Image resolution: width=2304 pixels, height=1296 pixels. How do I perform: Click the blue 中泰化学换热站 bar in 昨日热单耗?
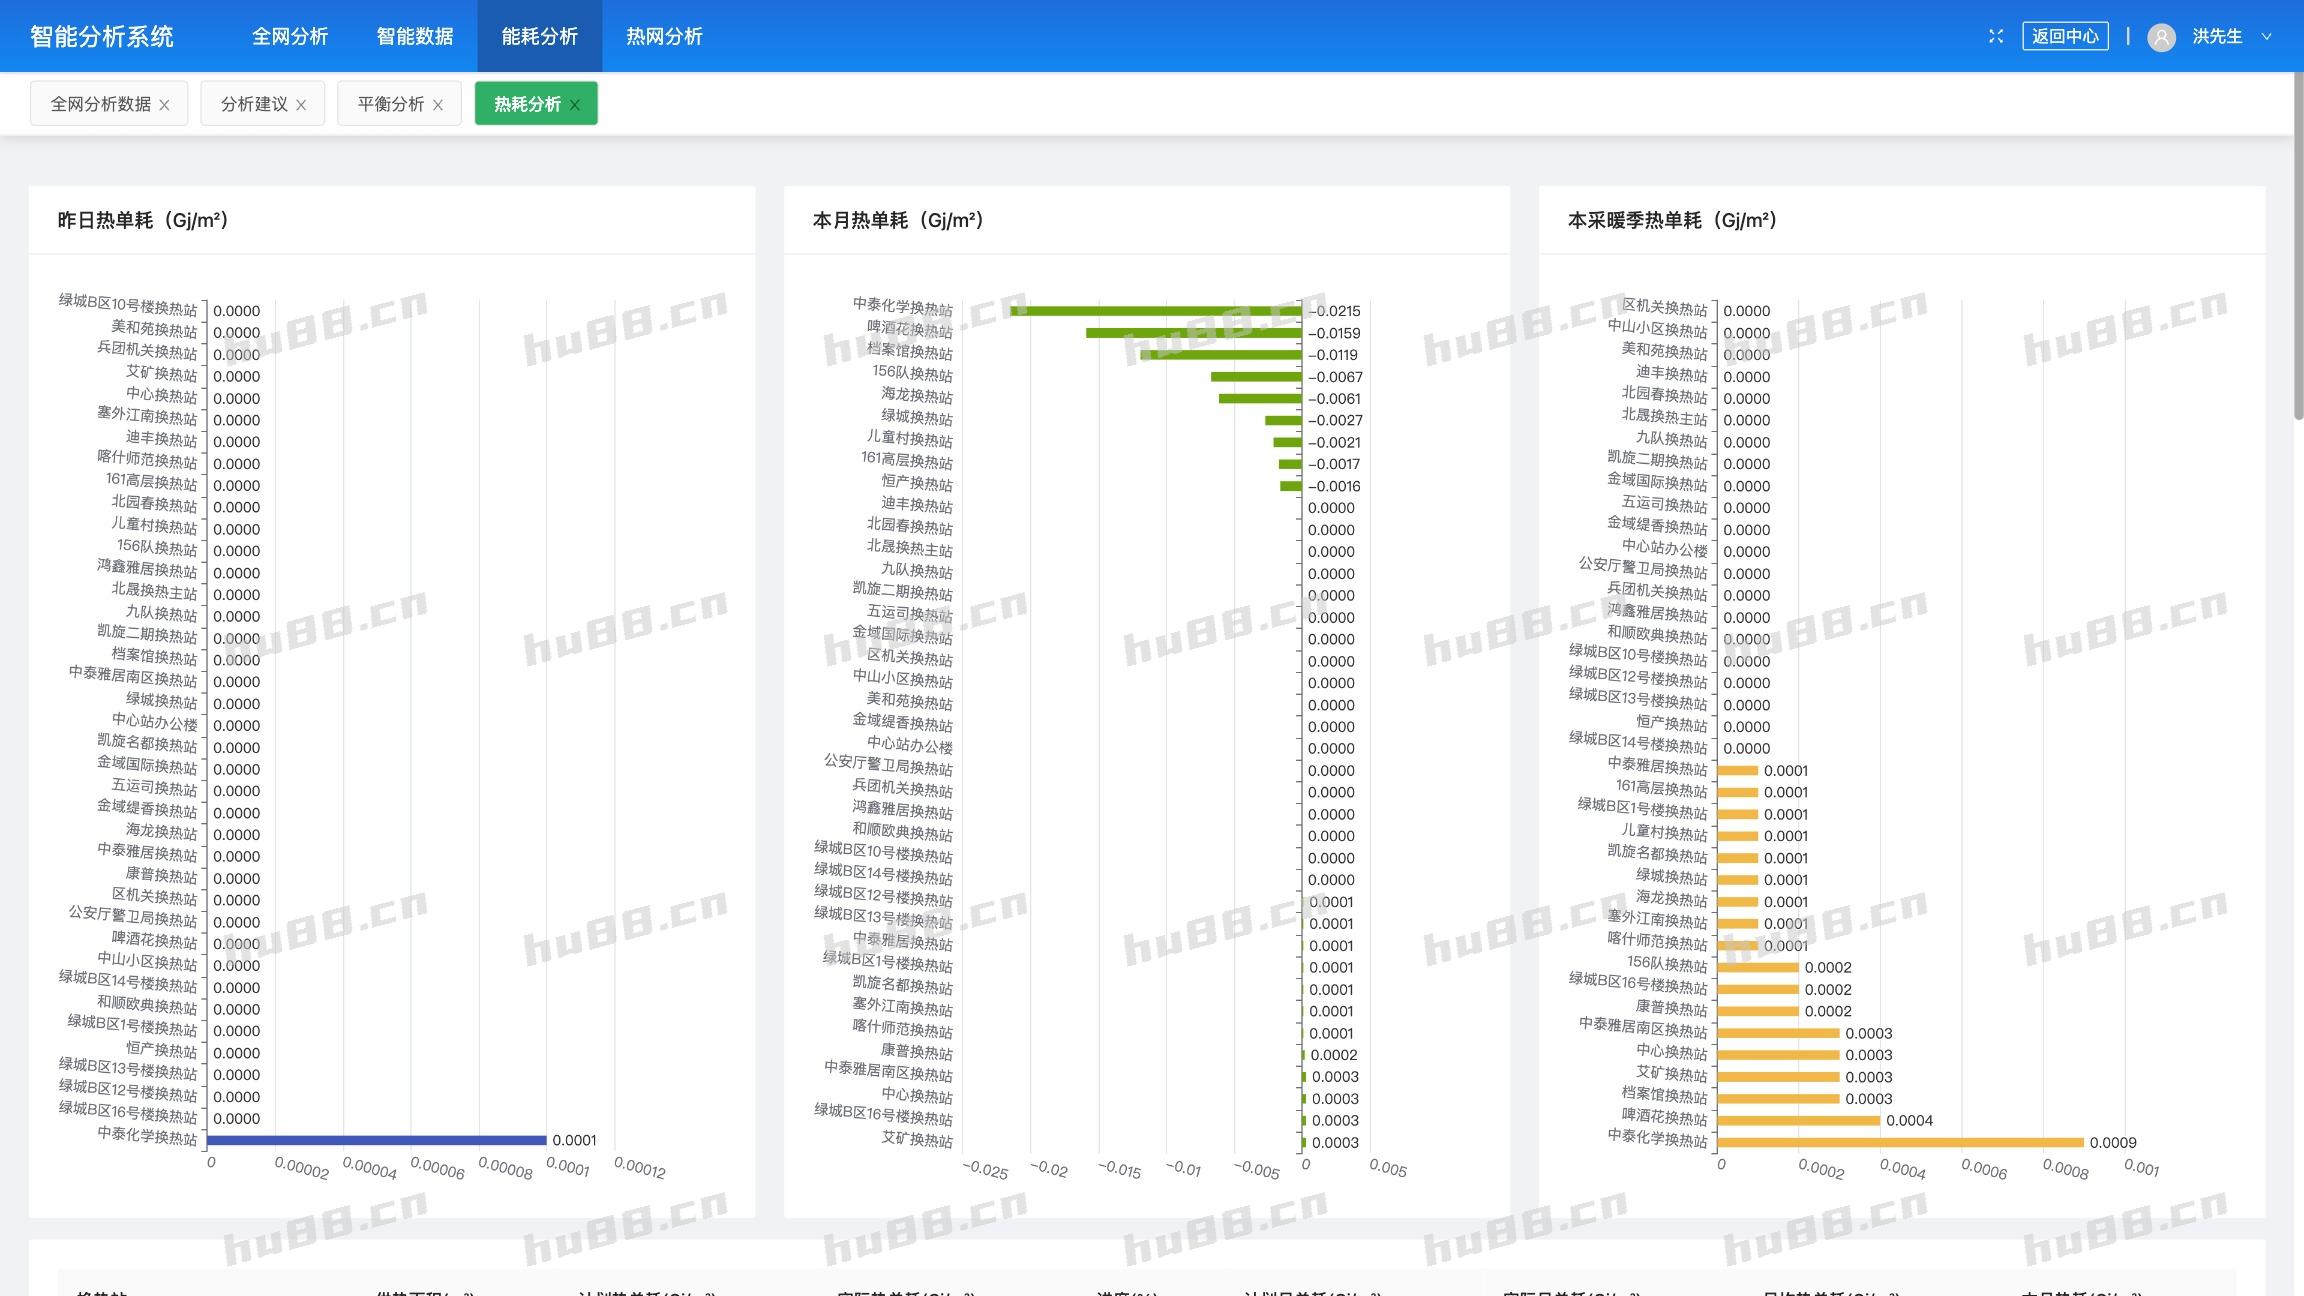tap(376, 1140)
